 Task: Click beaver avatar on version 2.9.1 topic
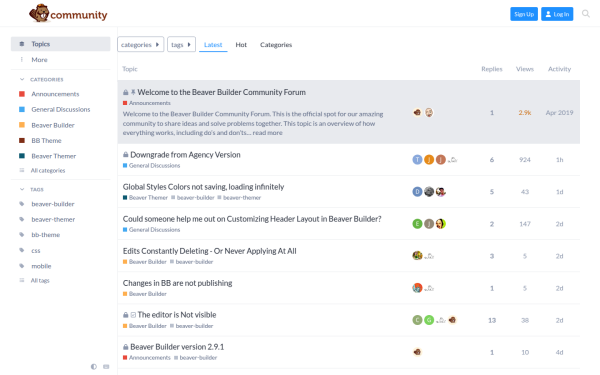pos(417,352)
